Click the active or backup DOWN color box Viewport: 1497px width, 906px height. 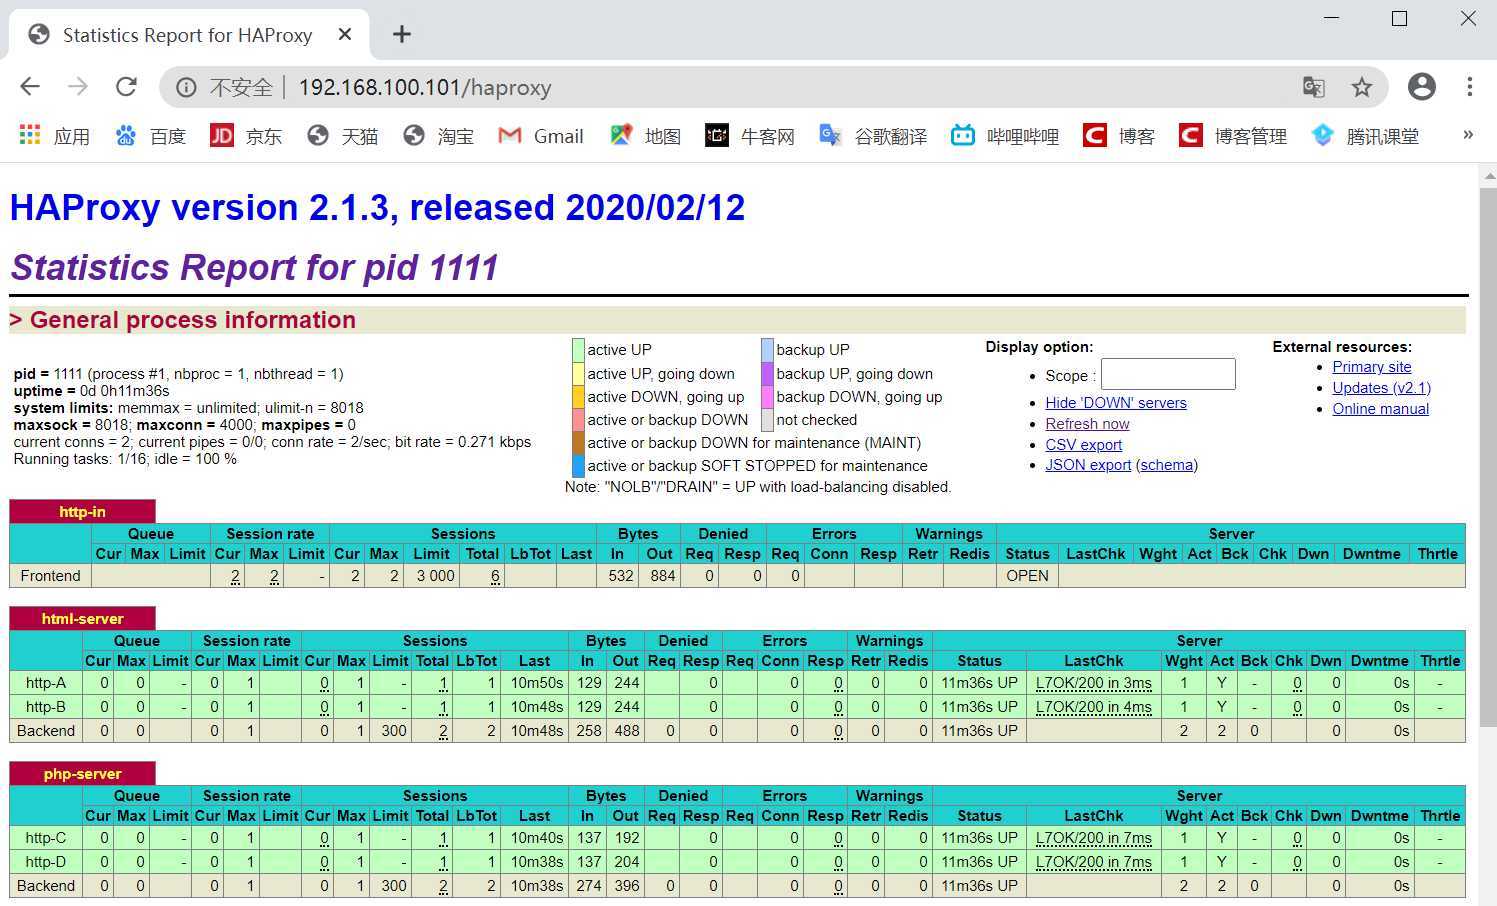578,420
